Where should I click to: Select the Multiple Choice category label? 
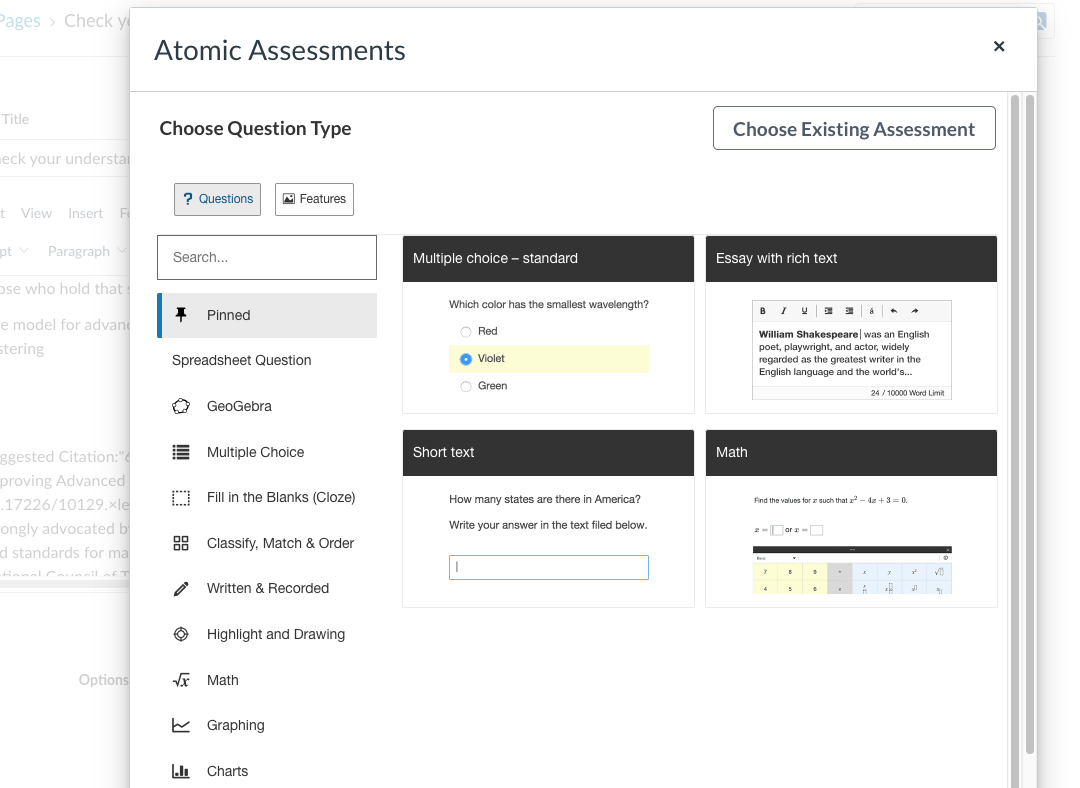click(256, 452)
